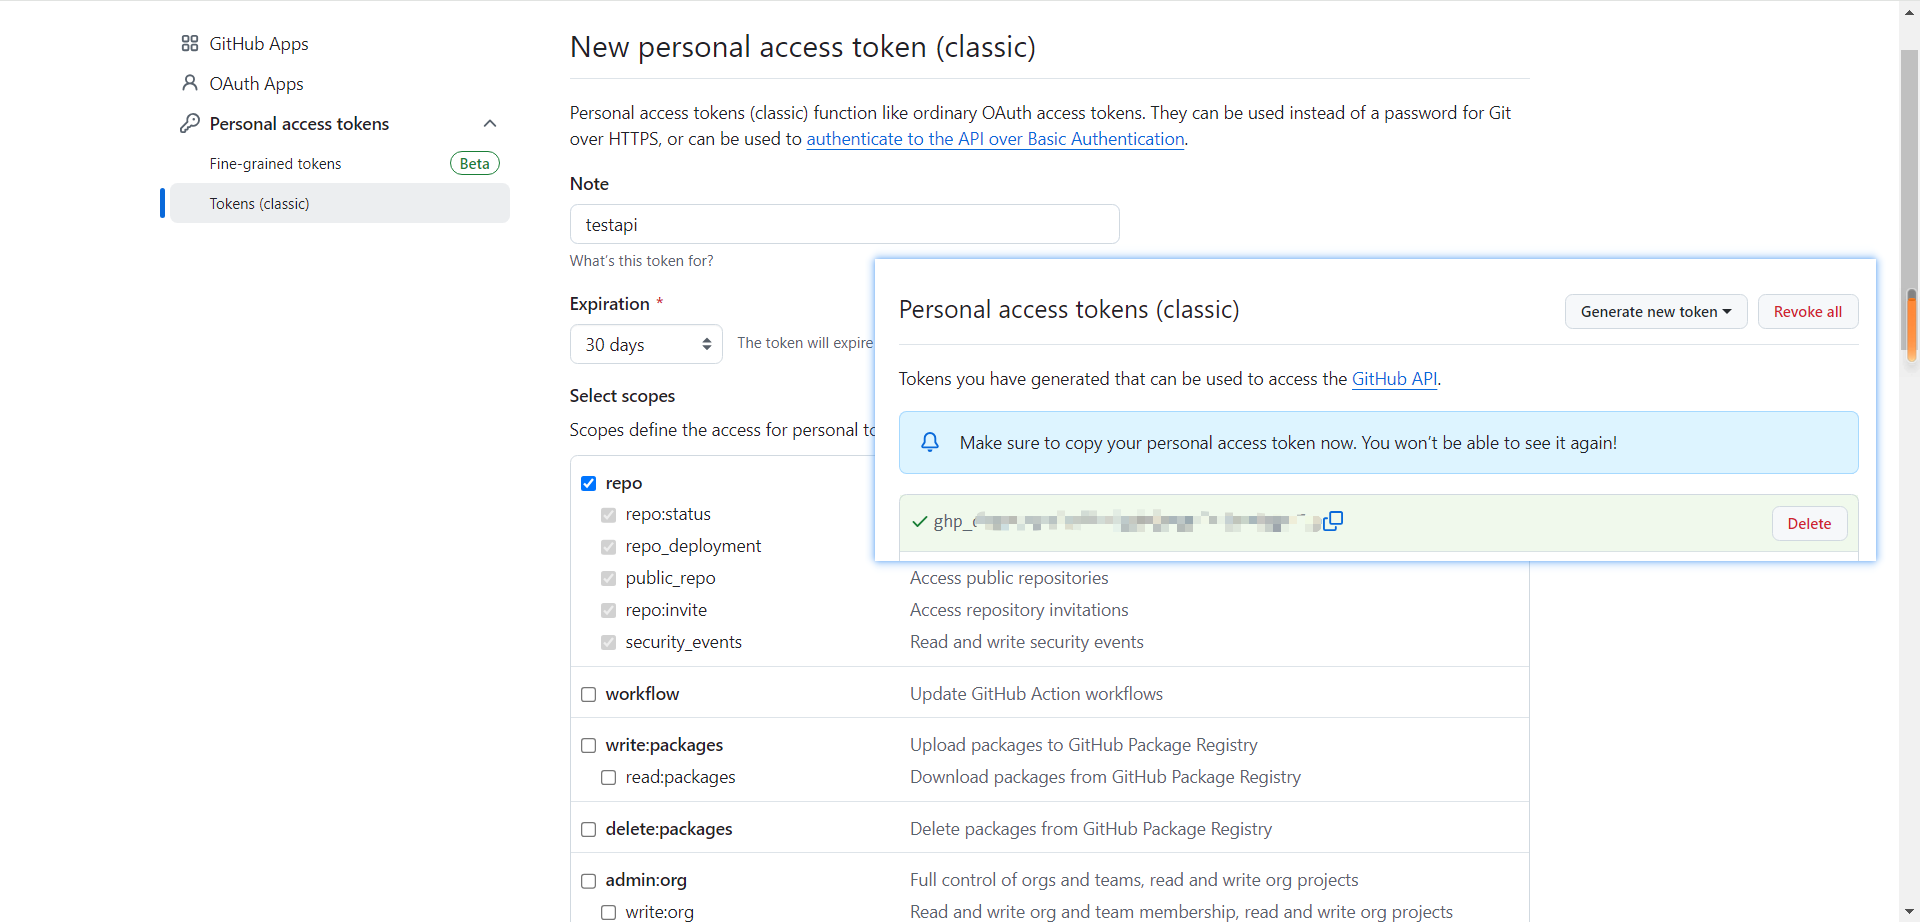
Task: Click the Personal access tokens key icon
Action: [x=190, y=123]
